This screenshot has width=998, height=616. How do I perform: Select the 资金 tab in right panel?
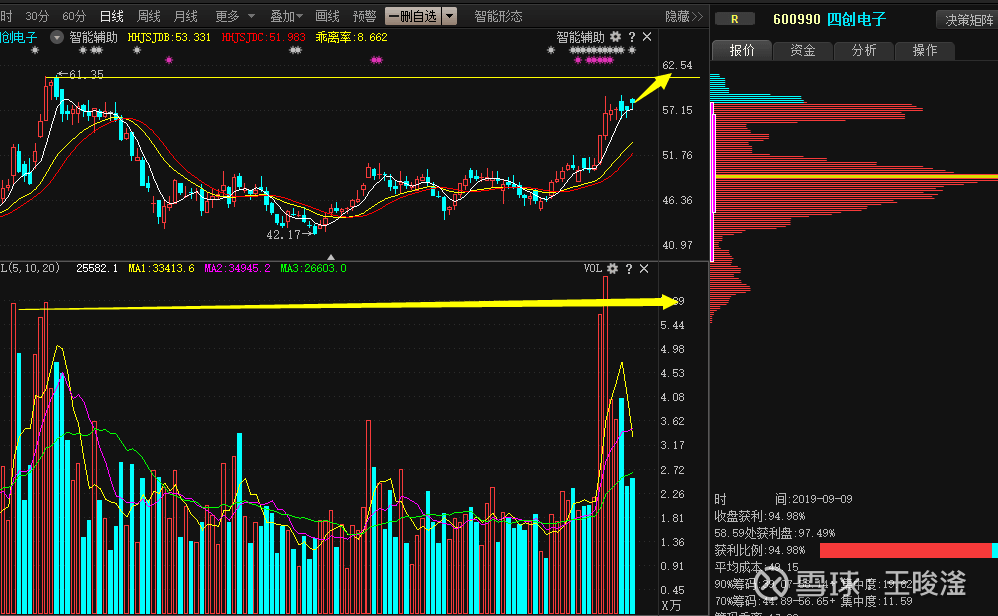(x=803, y=50)
